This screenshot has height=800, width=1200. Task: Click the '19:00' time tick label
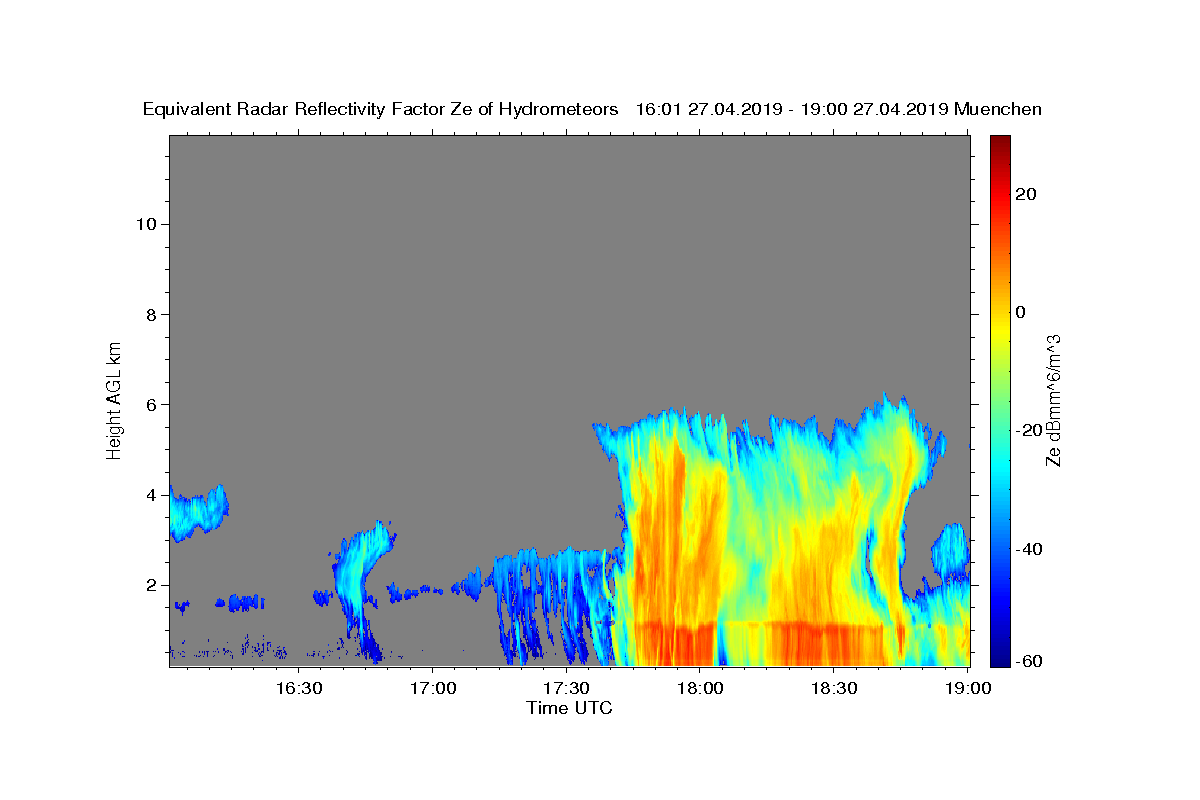pos(968,688)
